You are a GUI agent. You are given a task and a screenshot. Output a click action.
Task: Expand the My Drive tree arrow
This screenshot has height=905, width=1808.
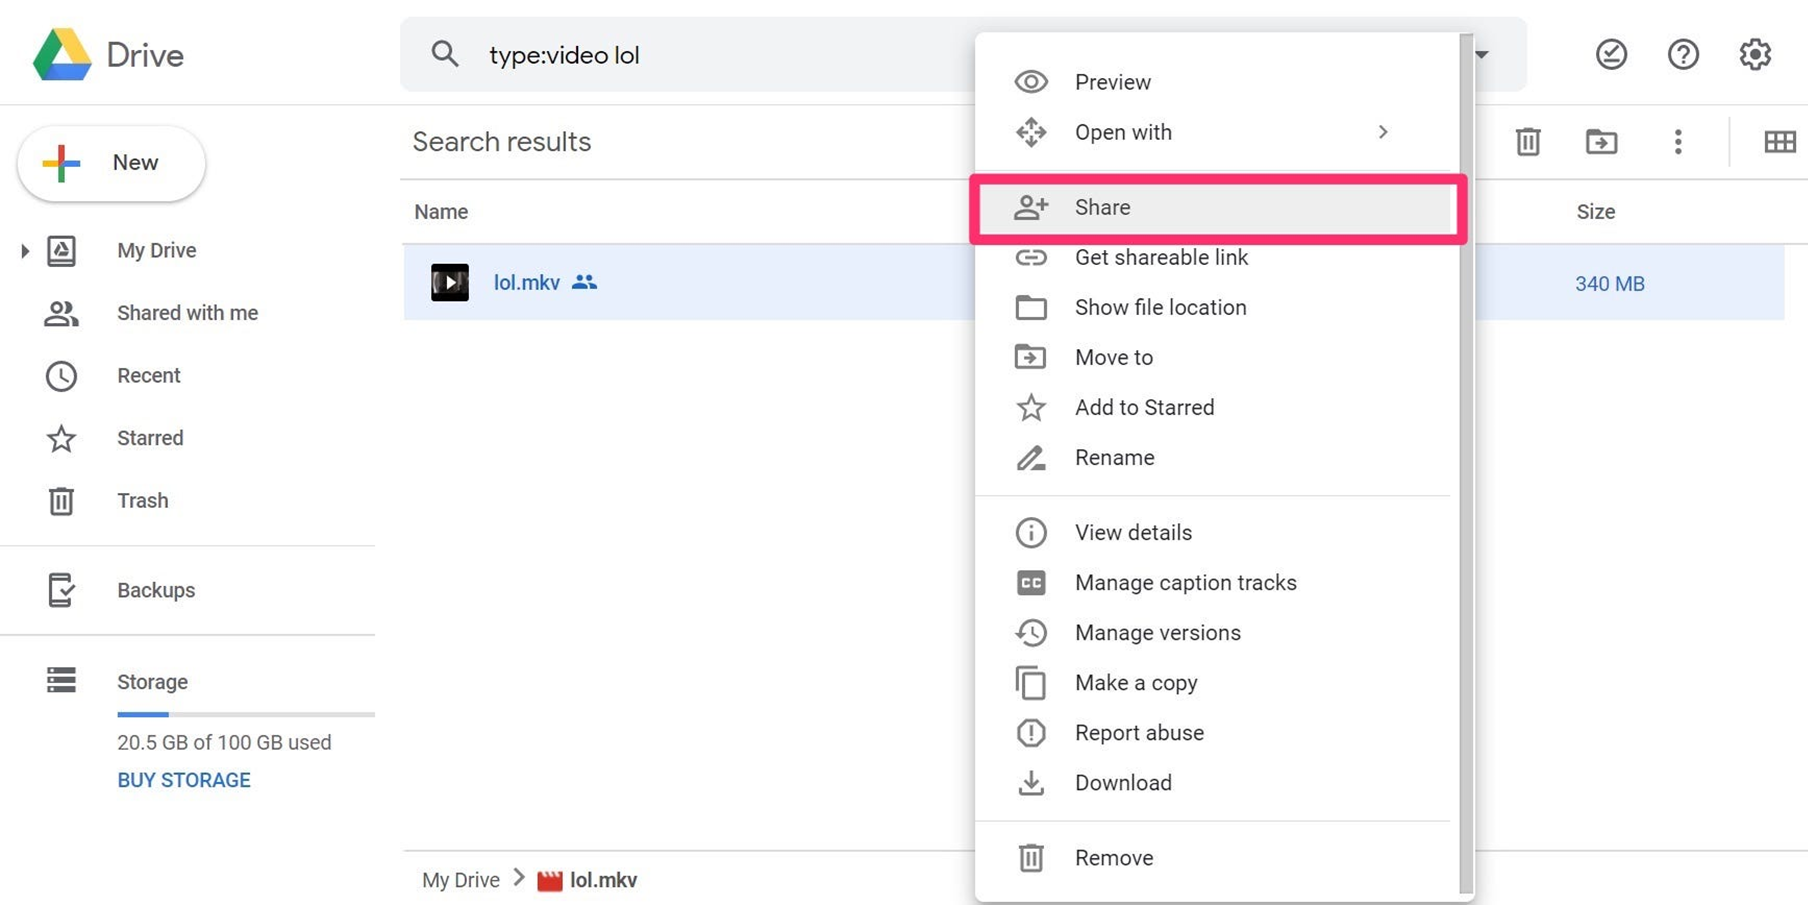pyautogui.click(x=25, y=251)
